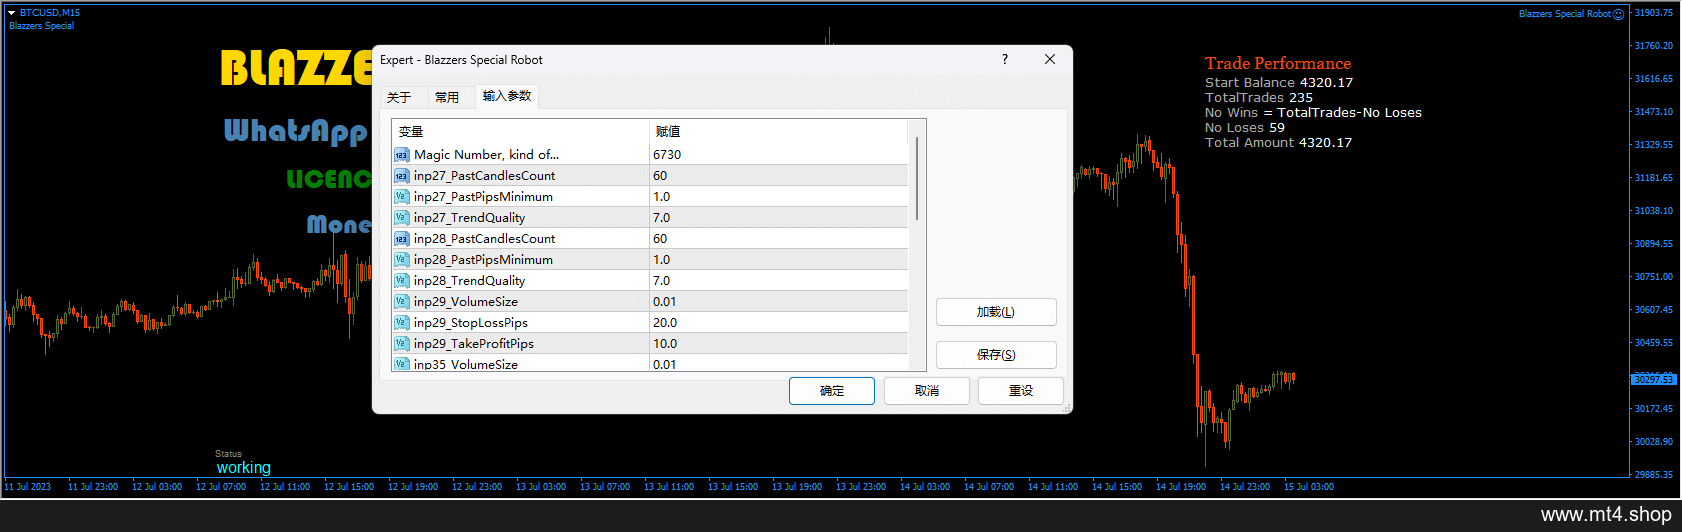
Task: Click the type icon next to inp28_TrendQuality
Action: (x=401, y=281)
